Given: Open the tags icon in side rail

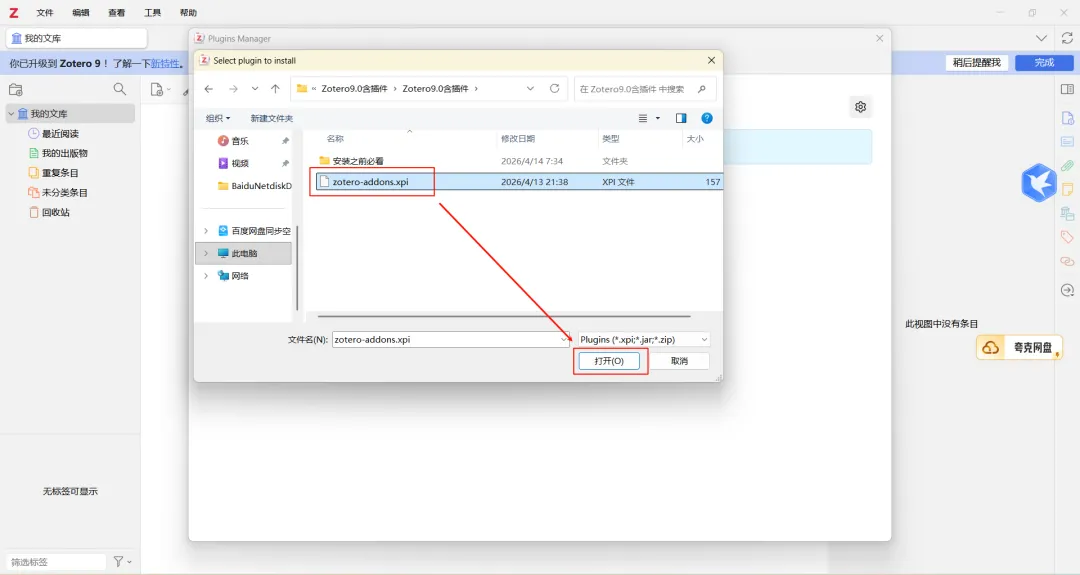Looking at the screenshot, I should click(x=1067, y=238).
